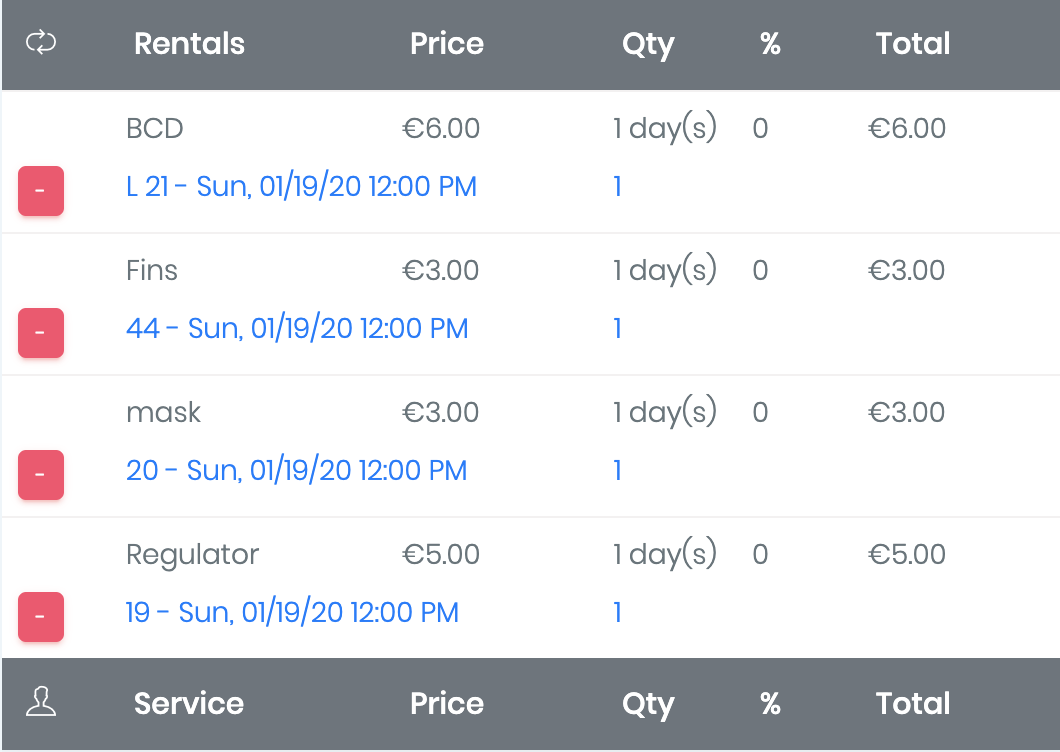Click the BCD quantity value 1
Image resolution: width=1060 pixels, height=752 pixels.
point(618,186)
